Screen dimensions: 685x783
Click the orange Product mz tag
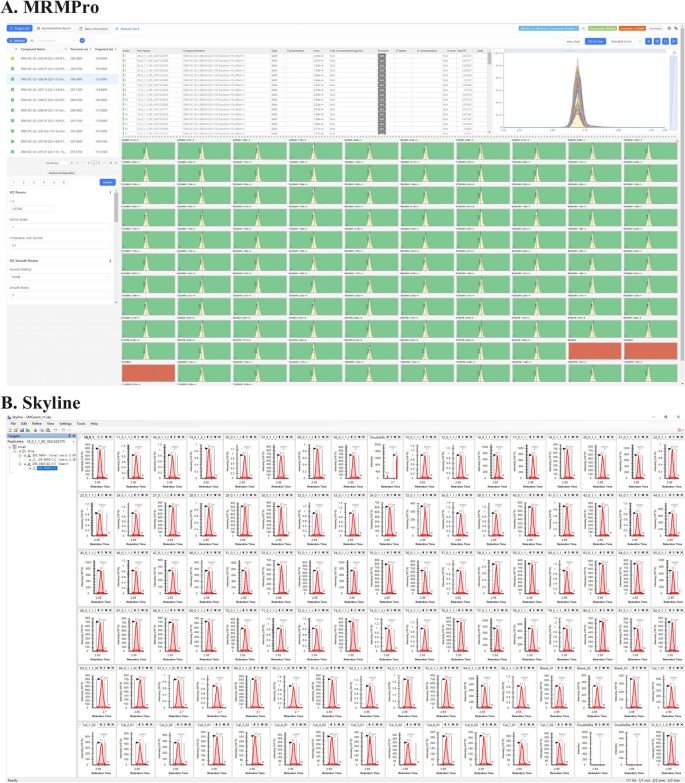633,28
